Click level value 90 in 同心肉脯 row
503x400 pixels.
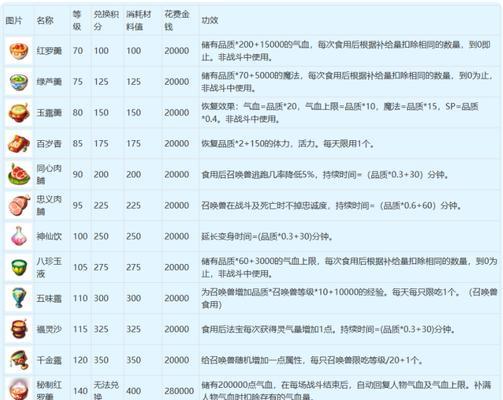coord(78,175)
